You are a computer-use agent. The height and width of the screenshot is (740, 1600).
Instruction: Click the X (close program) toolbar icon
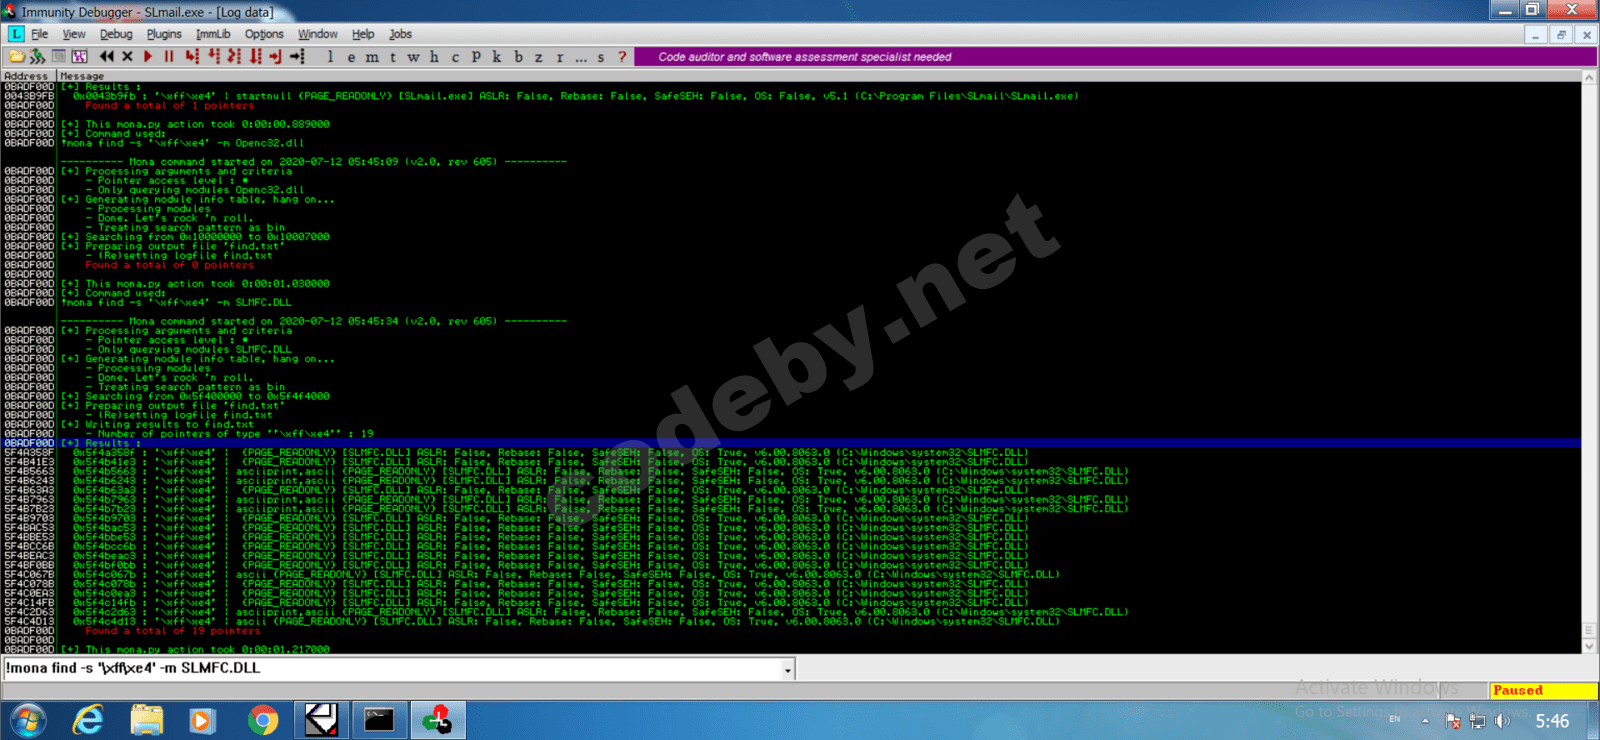(127, 57)
